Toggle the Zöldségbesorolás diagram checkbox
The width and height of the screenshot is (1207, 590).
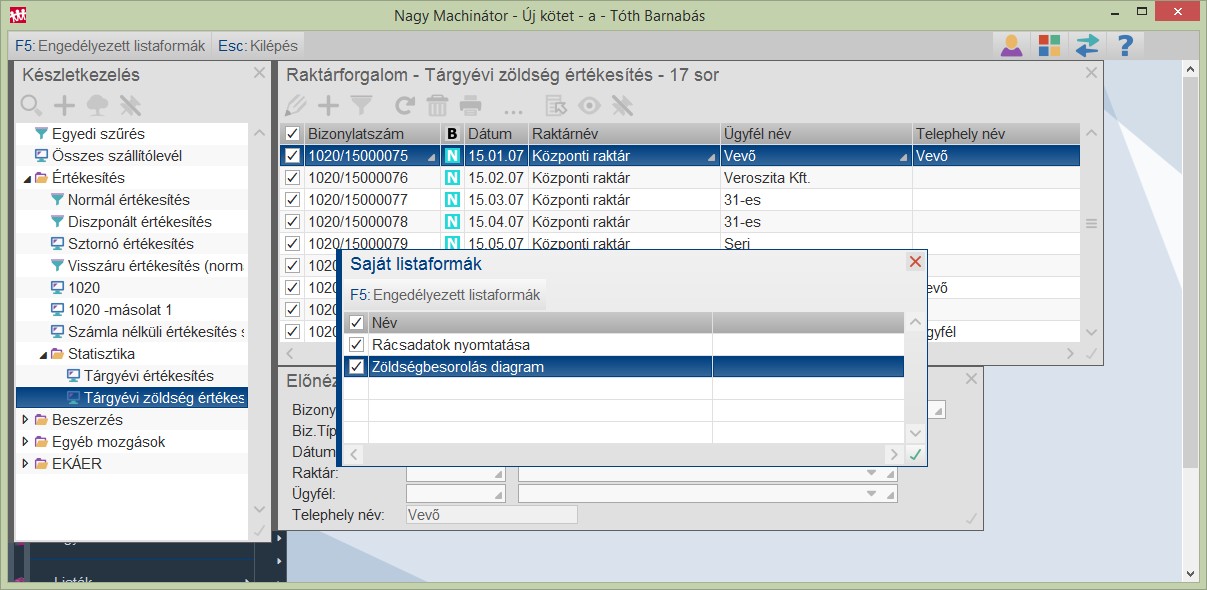(x=356, y=367)
